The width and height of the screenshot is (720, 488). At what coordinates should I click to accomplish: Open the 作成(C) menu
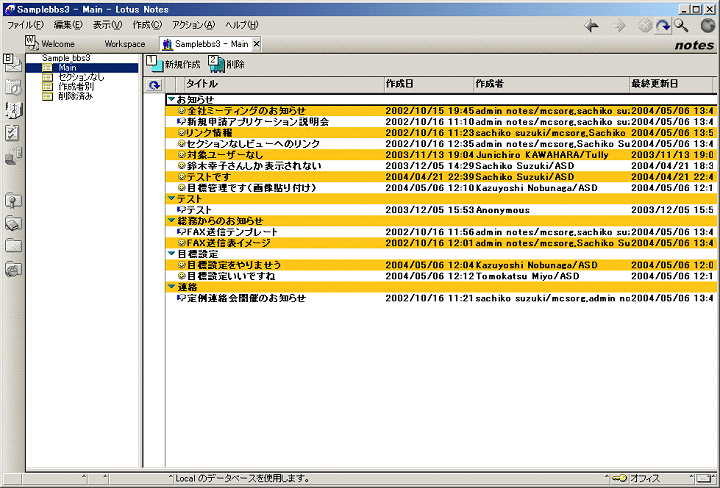coord(147,25)
